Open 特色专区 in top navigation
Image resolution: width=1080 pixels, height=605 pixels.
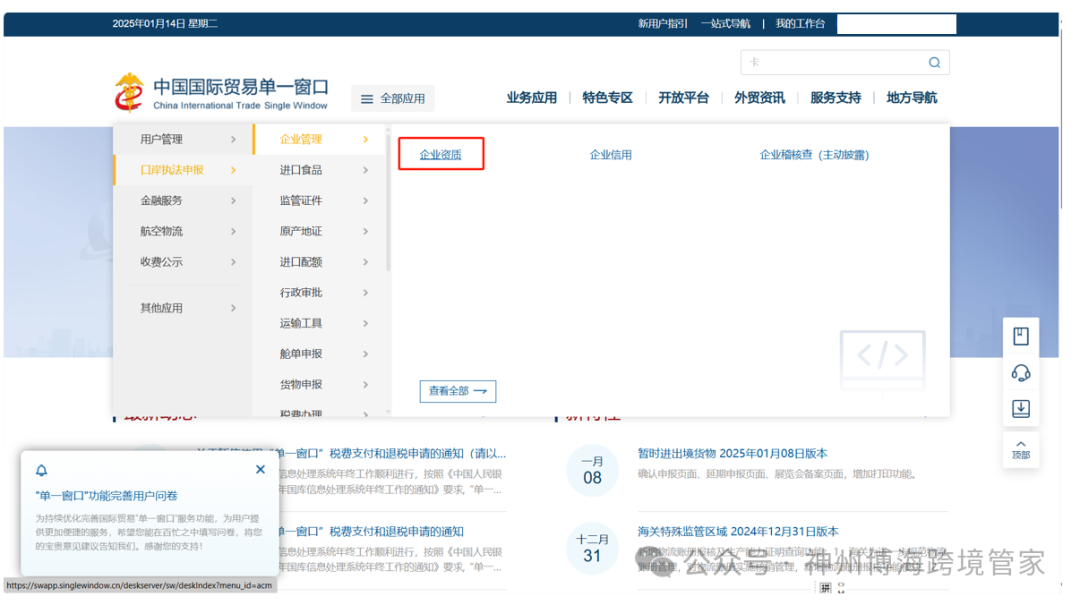[607, 98]
